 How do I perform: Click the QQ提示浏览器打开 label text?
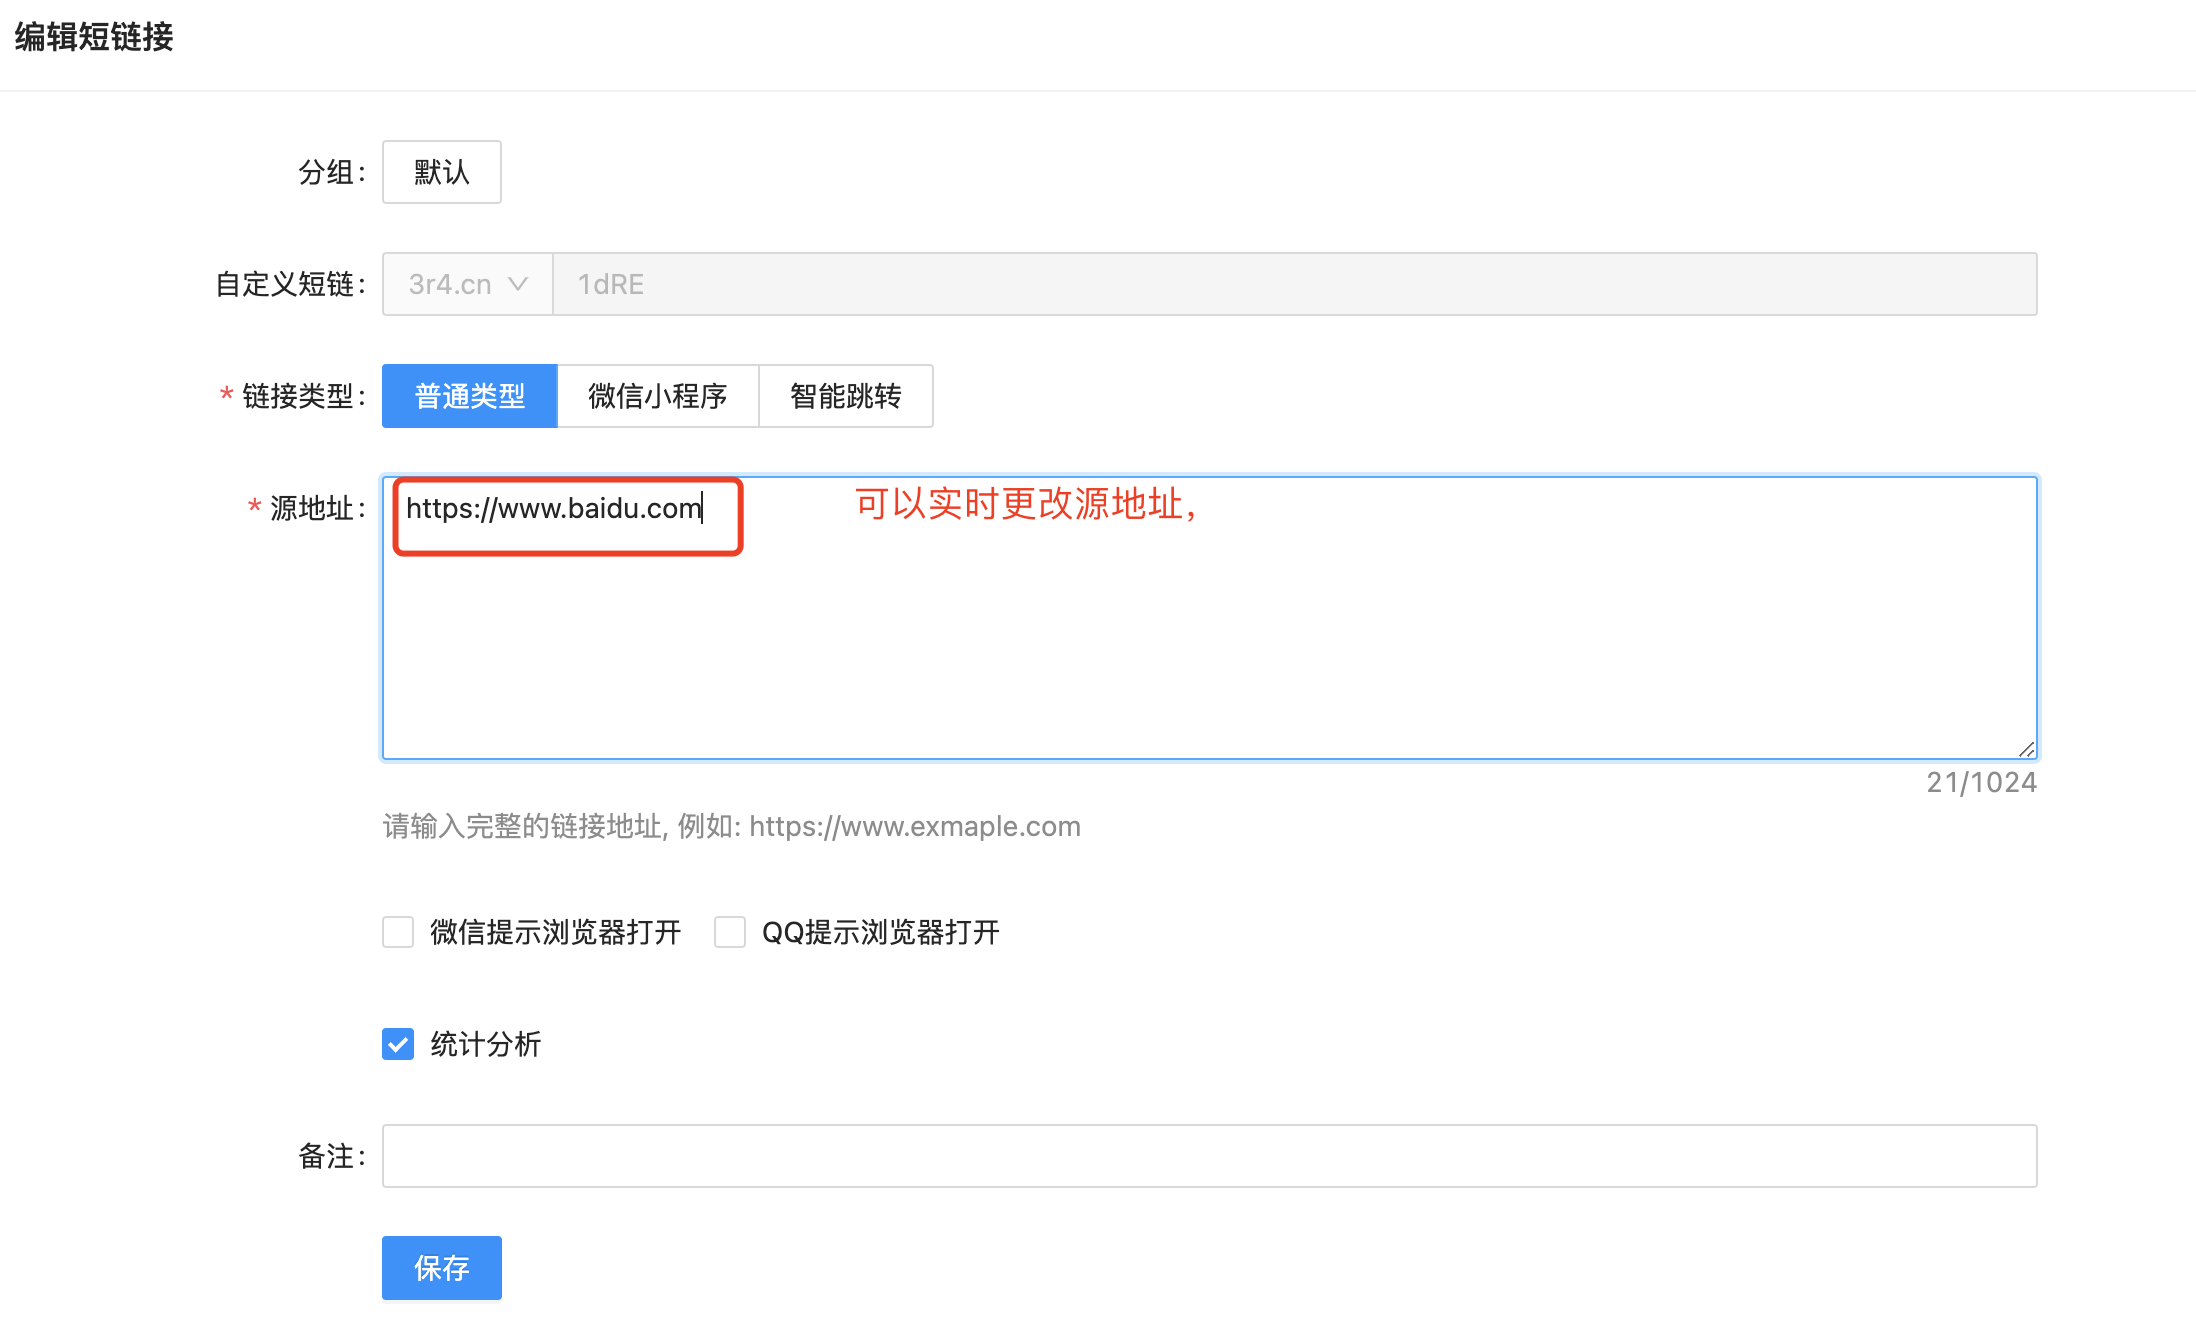(880, 932)
